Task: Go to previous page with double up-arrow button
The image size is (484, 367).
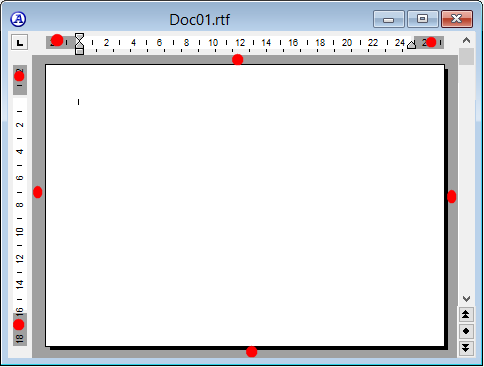Action: pyautogui.click(x=466, y=314)
